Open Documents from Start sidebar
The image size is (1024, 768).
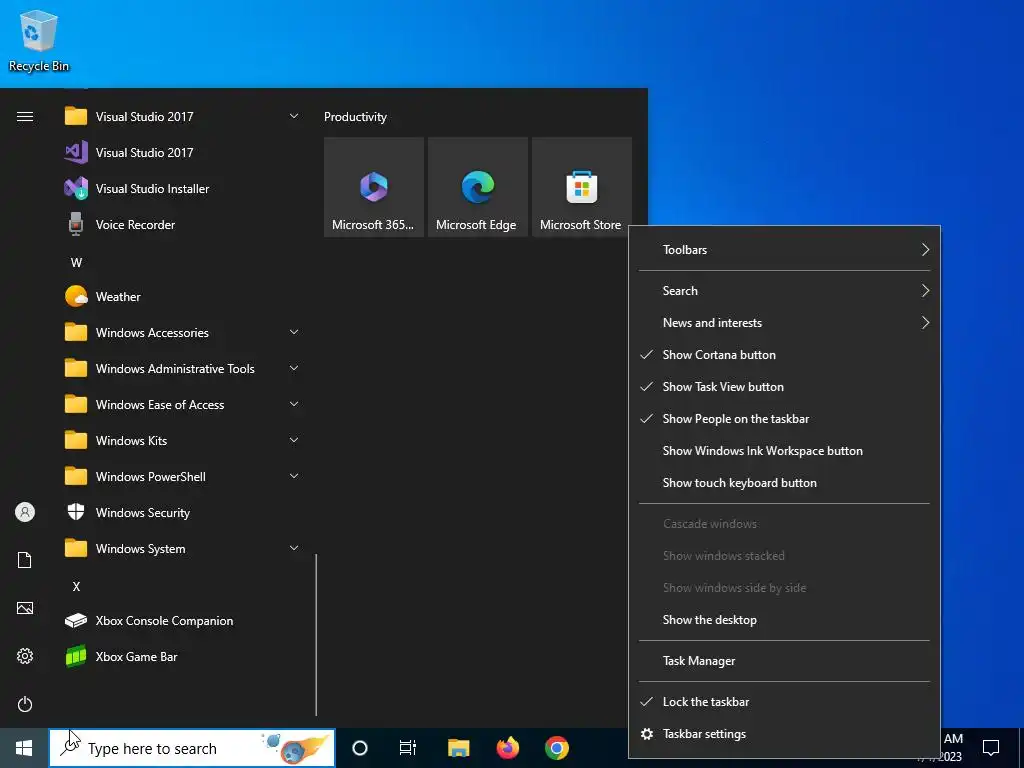pos(25,560)
